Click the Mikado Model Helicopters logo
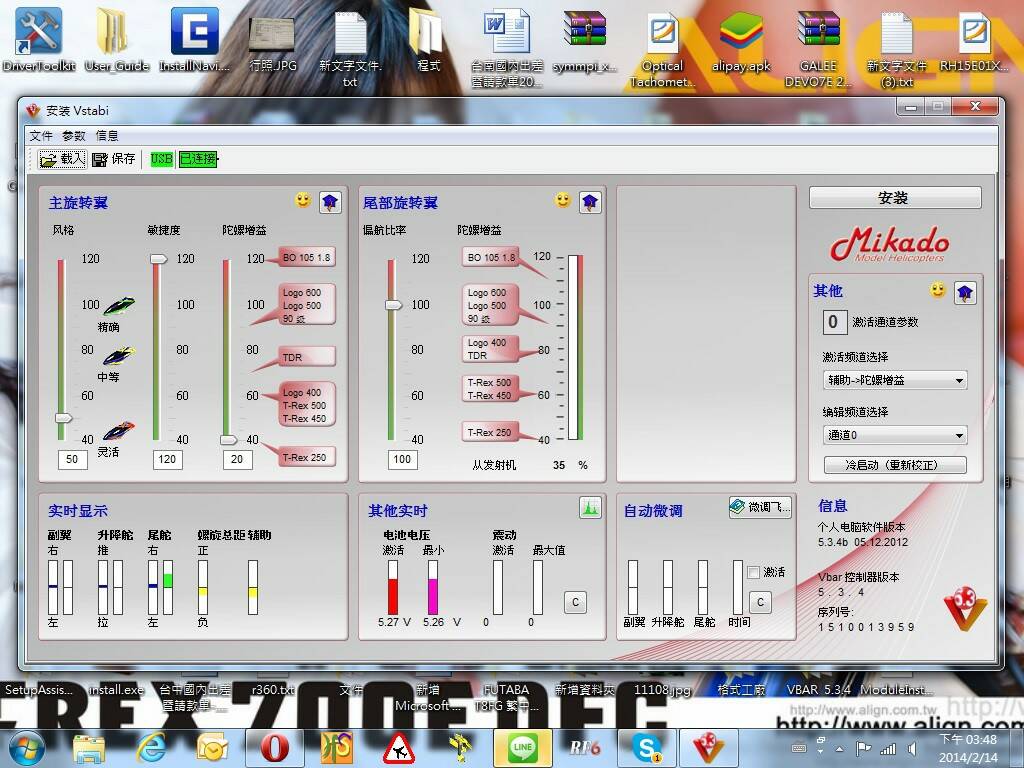Screen dimensions: 1024x768 tap(889, 244)
